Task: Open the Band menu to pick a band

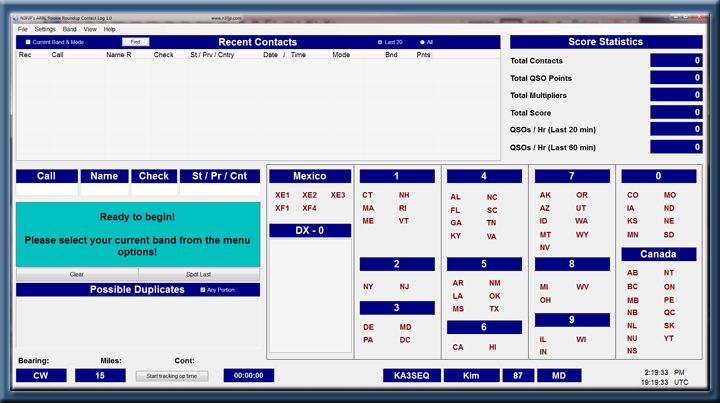Action: coord(69,29)
